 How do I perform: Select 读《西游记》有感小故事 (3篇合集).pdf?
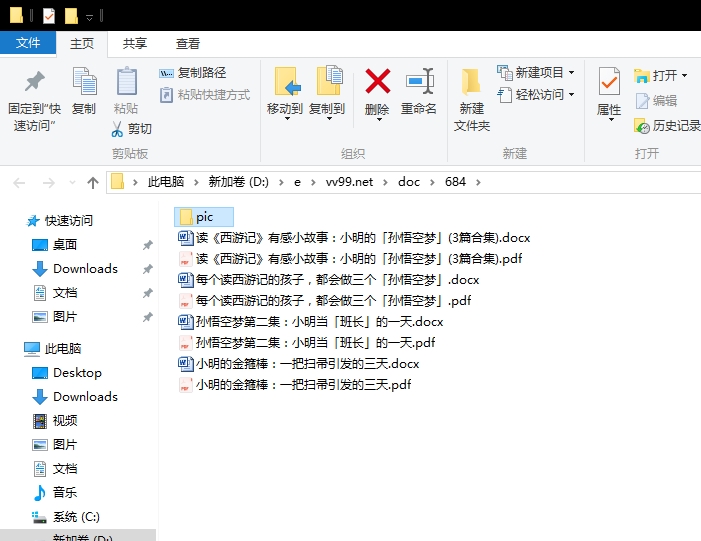click(350, 259)
